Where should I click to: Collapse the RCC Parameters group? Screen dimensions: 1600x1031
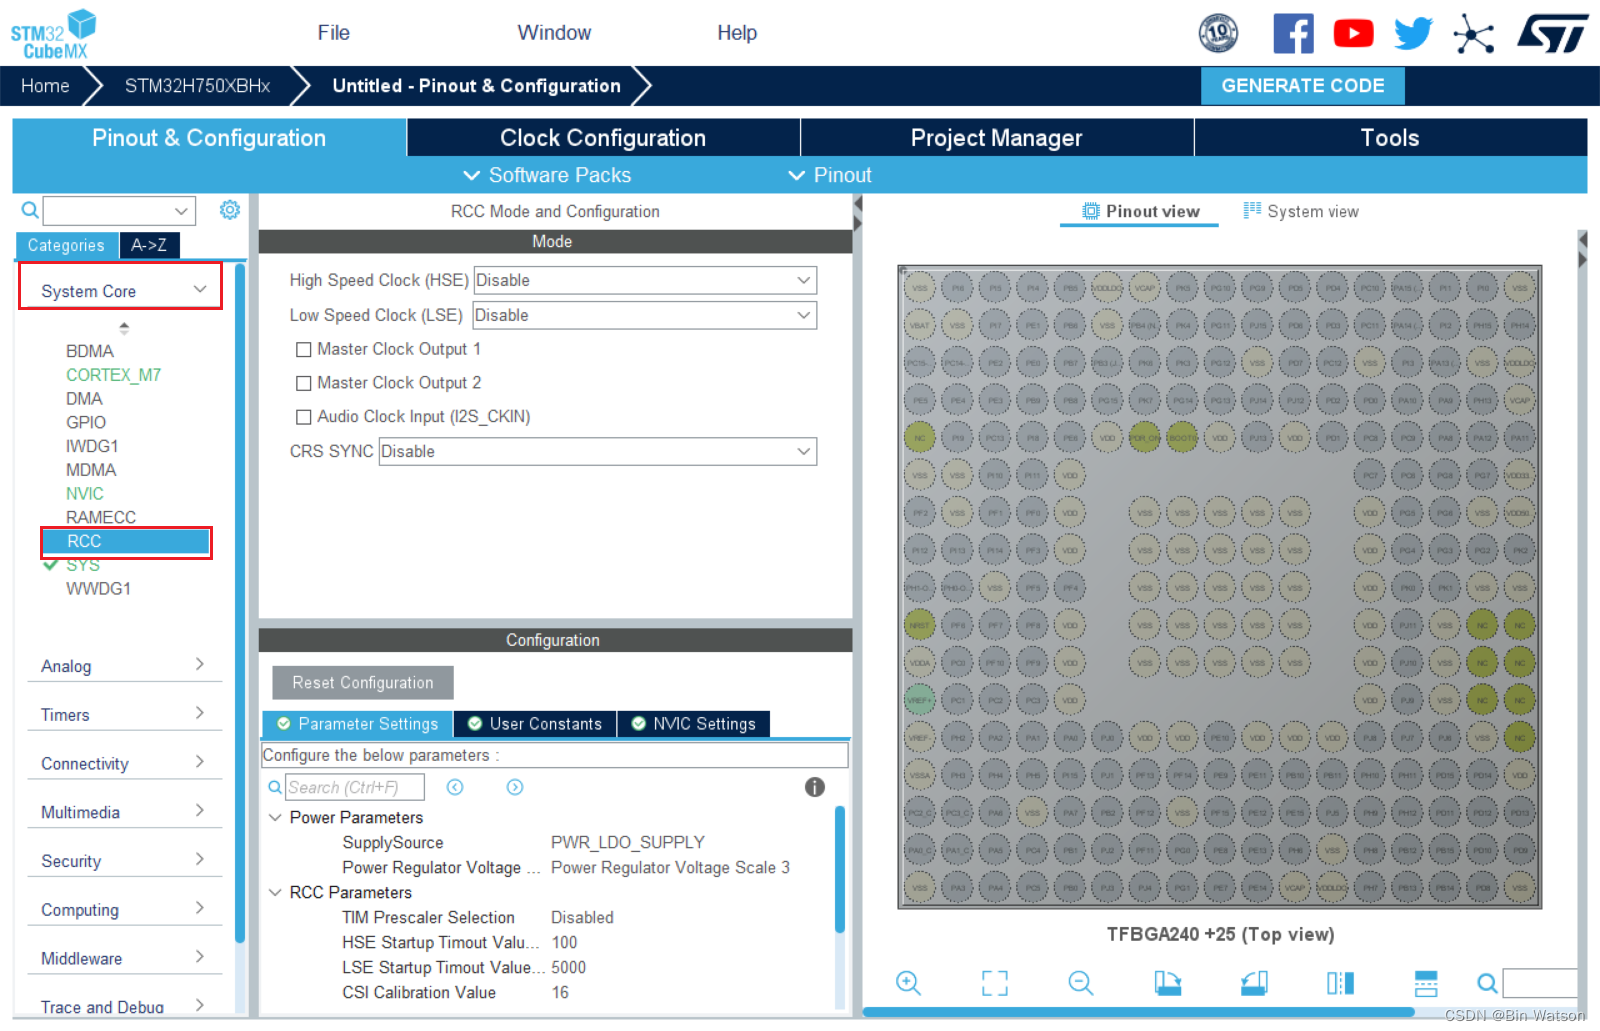click(275, 893)
